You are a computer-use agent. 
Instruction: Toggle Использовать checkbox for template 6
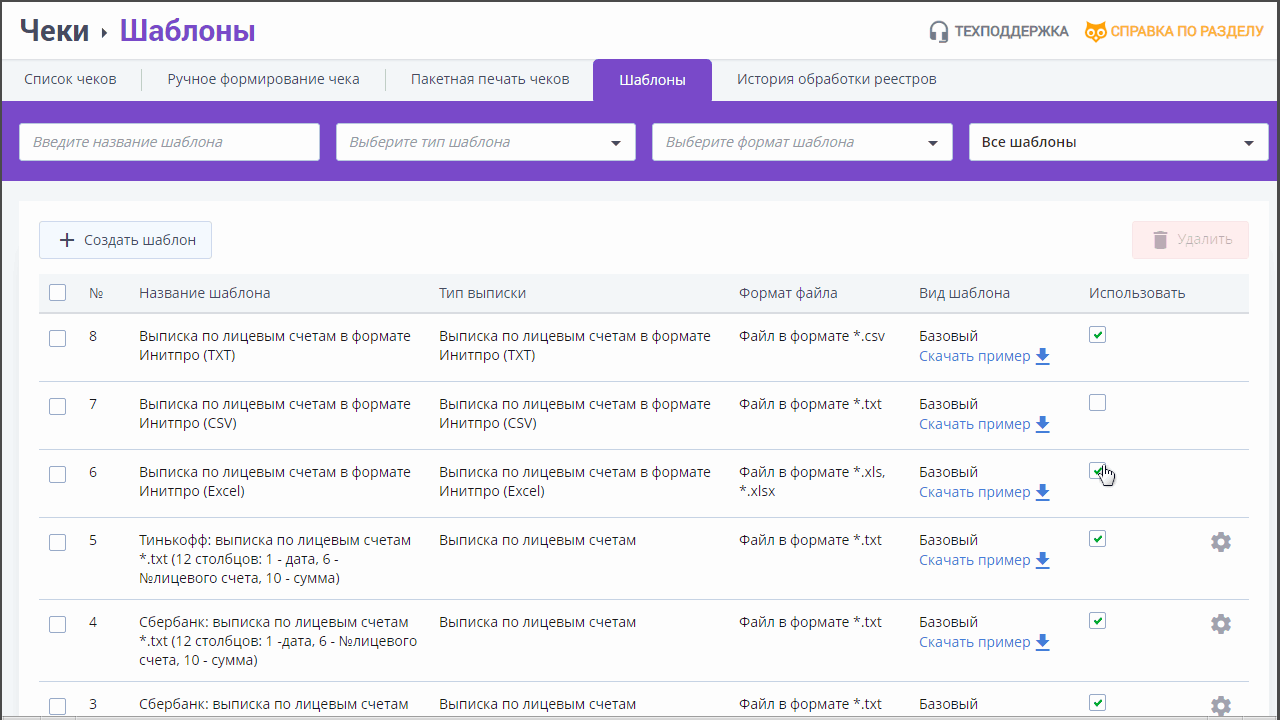pos(1097,471)
